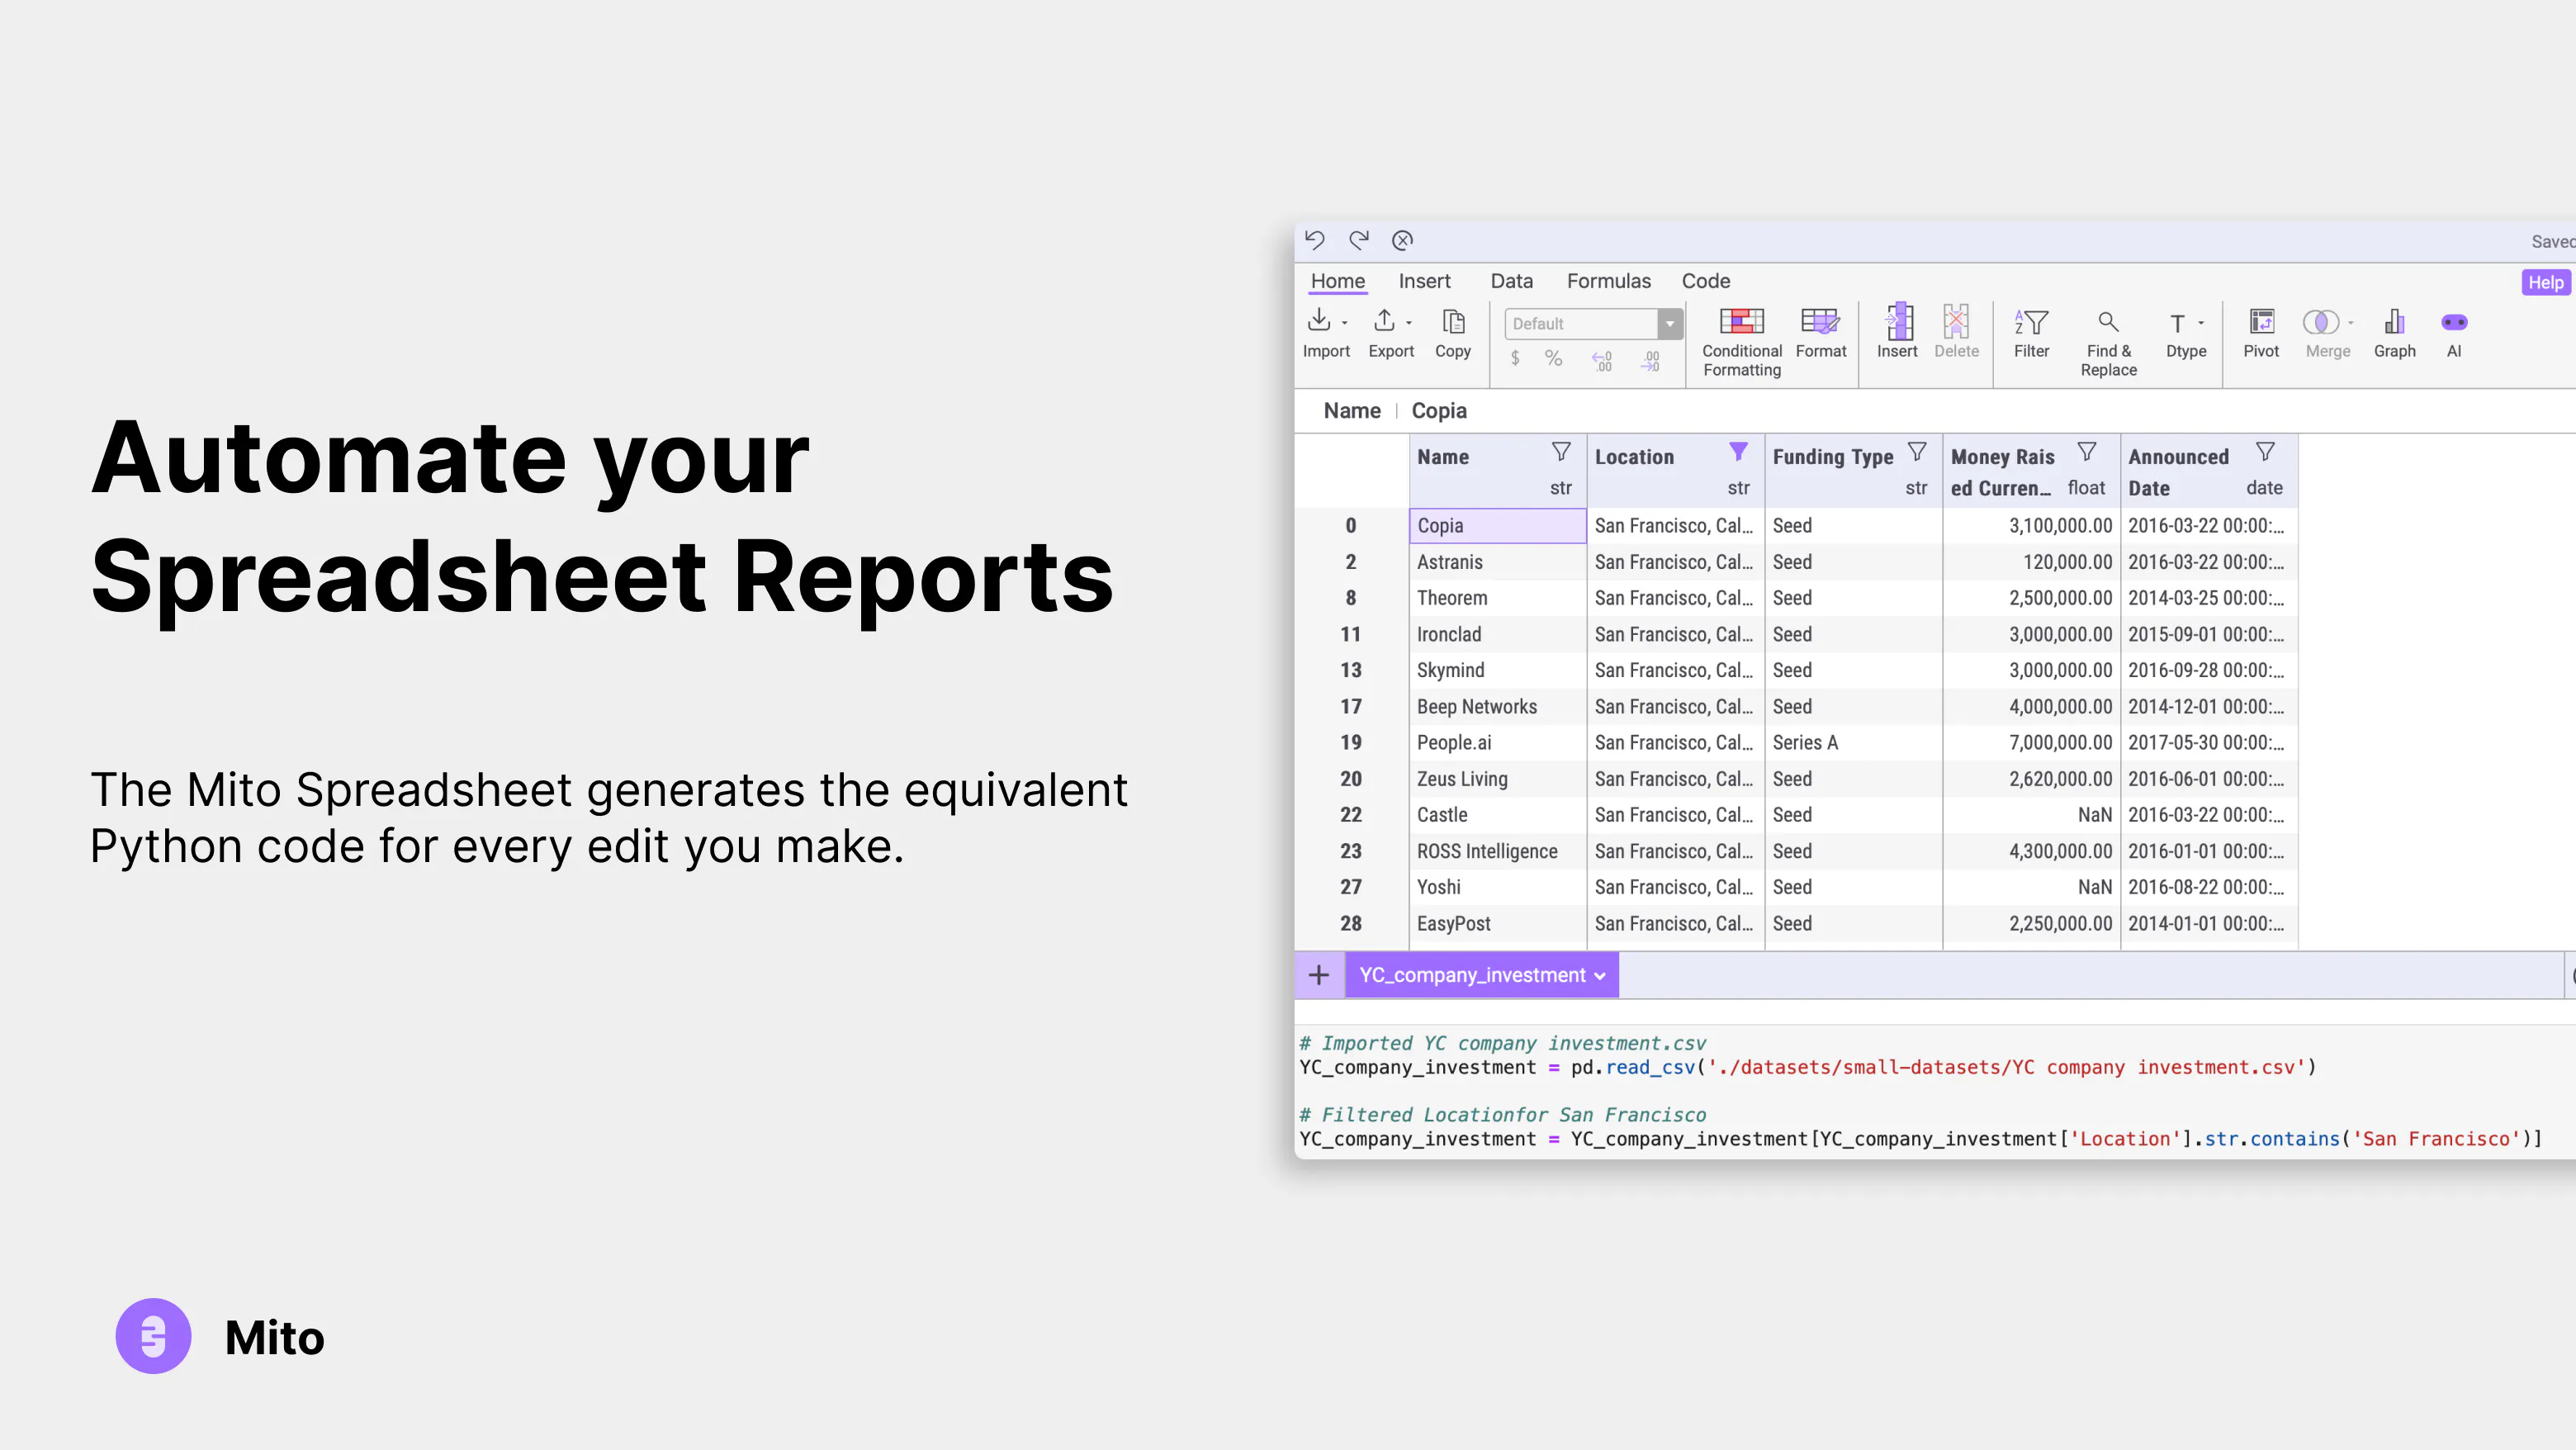Screen dimensions: 2576x1450
Task: Click the Redo arrow icon
Action: coord(1358,240)
